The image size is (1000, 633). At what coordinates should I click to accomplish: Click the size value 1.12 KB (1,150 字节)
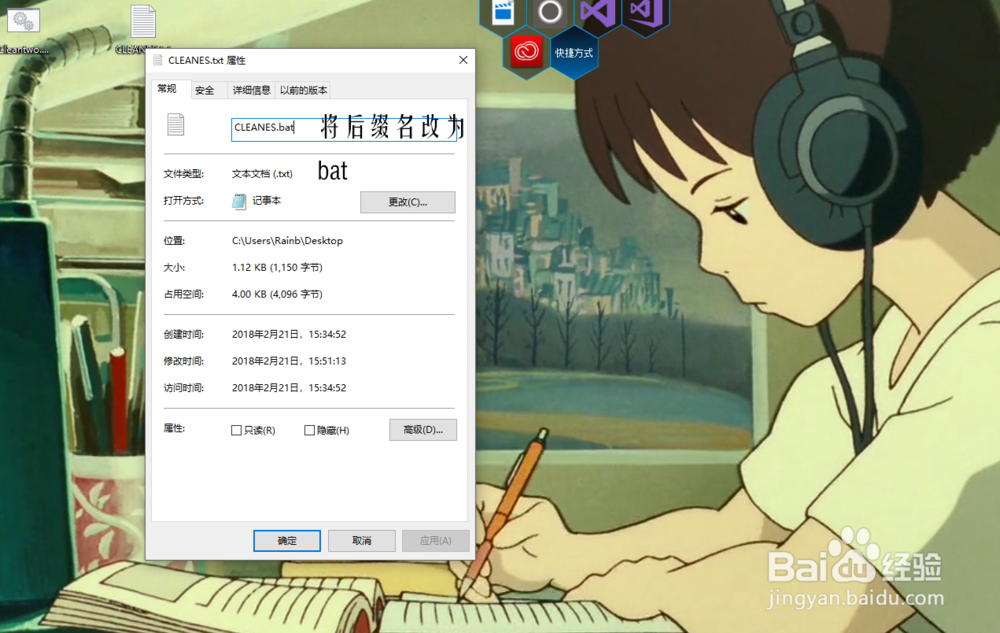(277, 267)
